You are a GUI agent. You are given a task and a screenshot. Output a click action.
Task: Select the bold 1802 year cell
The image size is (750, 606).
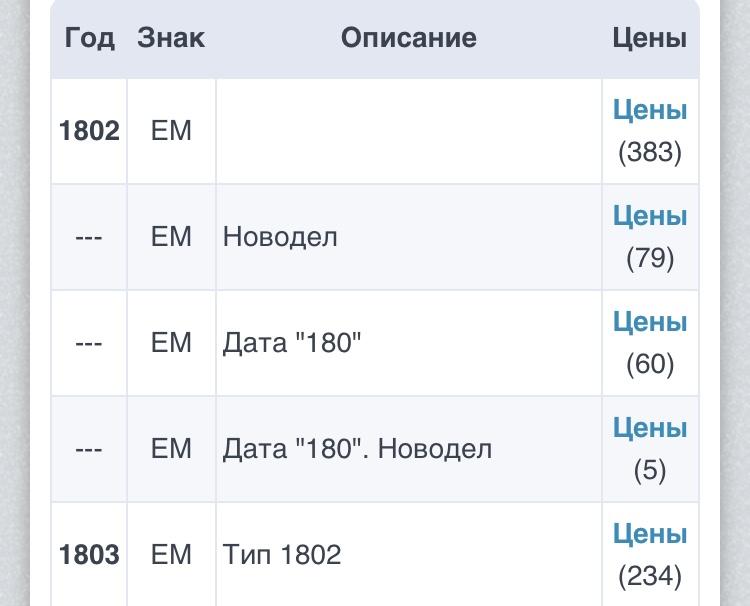[x=89, y=131]
